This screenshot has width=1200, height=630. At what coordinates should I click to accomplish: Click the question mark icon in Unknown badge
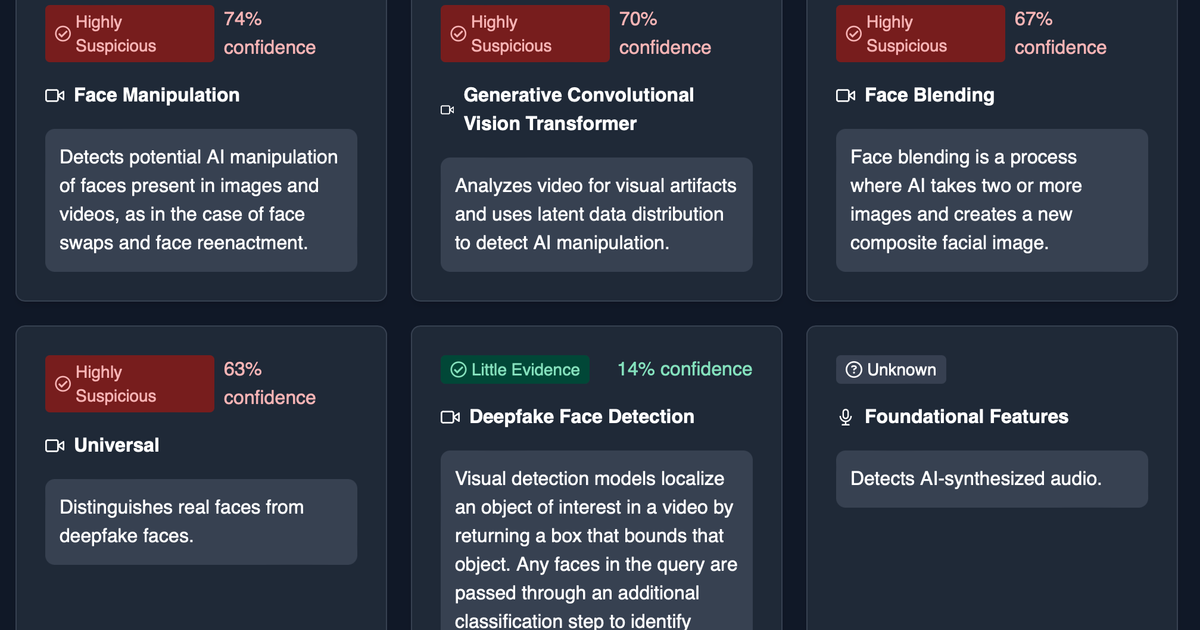pyautogui.click(x=854, y=370)
